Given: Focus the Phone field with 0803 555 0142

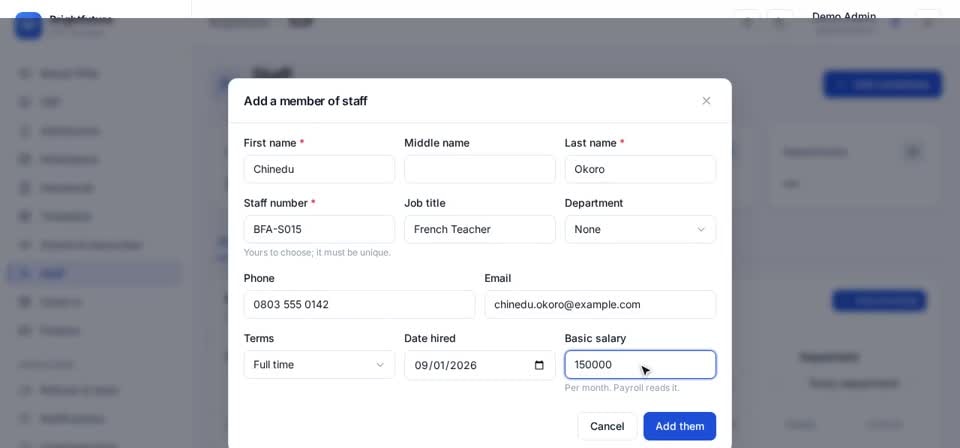Looking at the screenshot, I should click(359, 304).
